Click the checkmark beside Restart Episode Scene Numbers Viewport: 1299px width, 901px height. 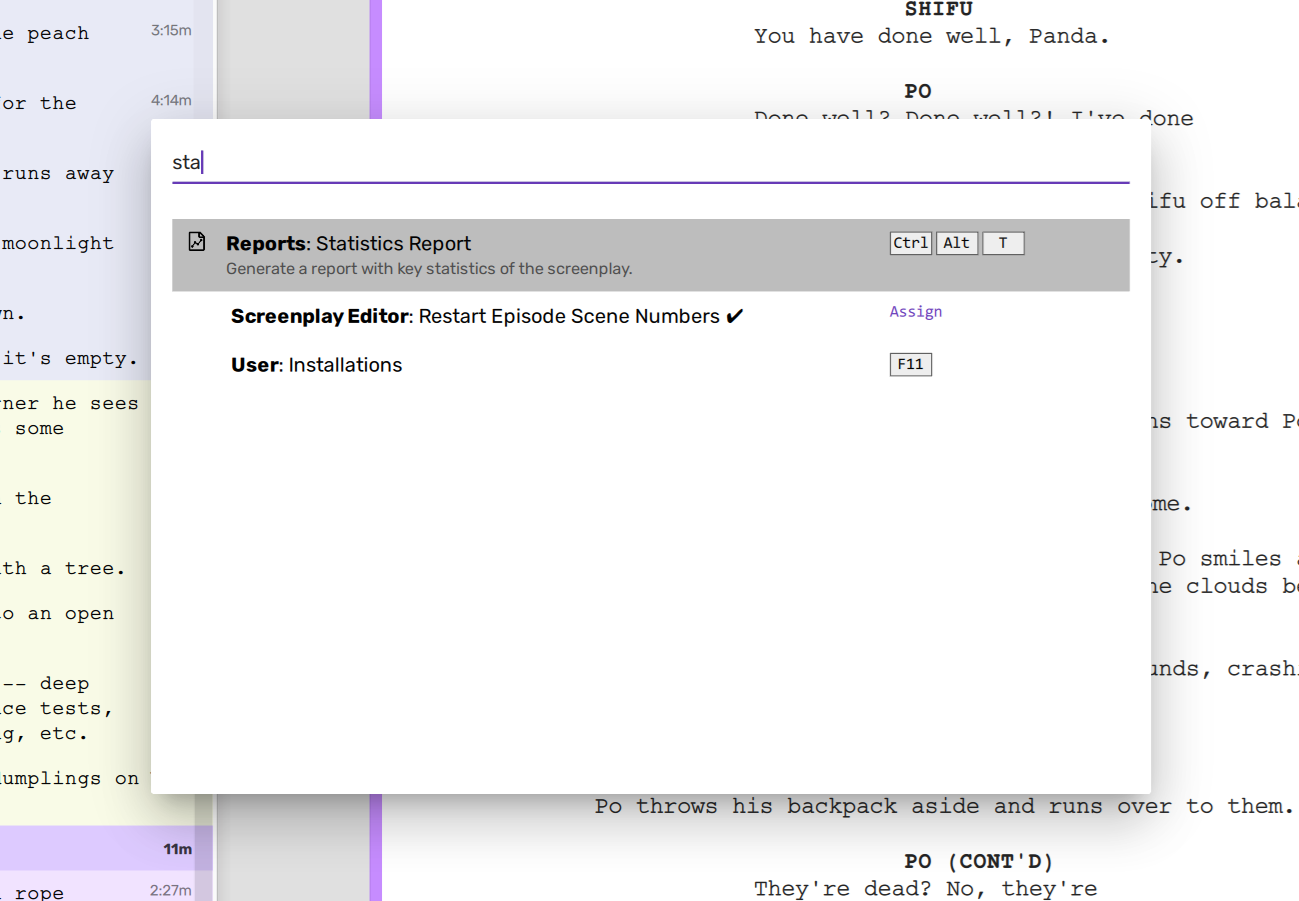[735, 317]
